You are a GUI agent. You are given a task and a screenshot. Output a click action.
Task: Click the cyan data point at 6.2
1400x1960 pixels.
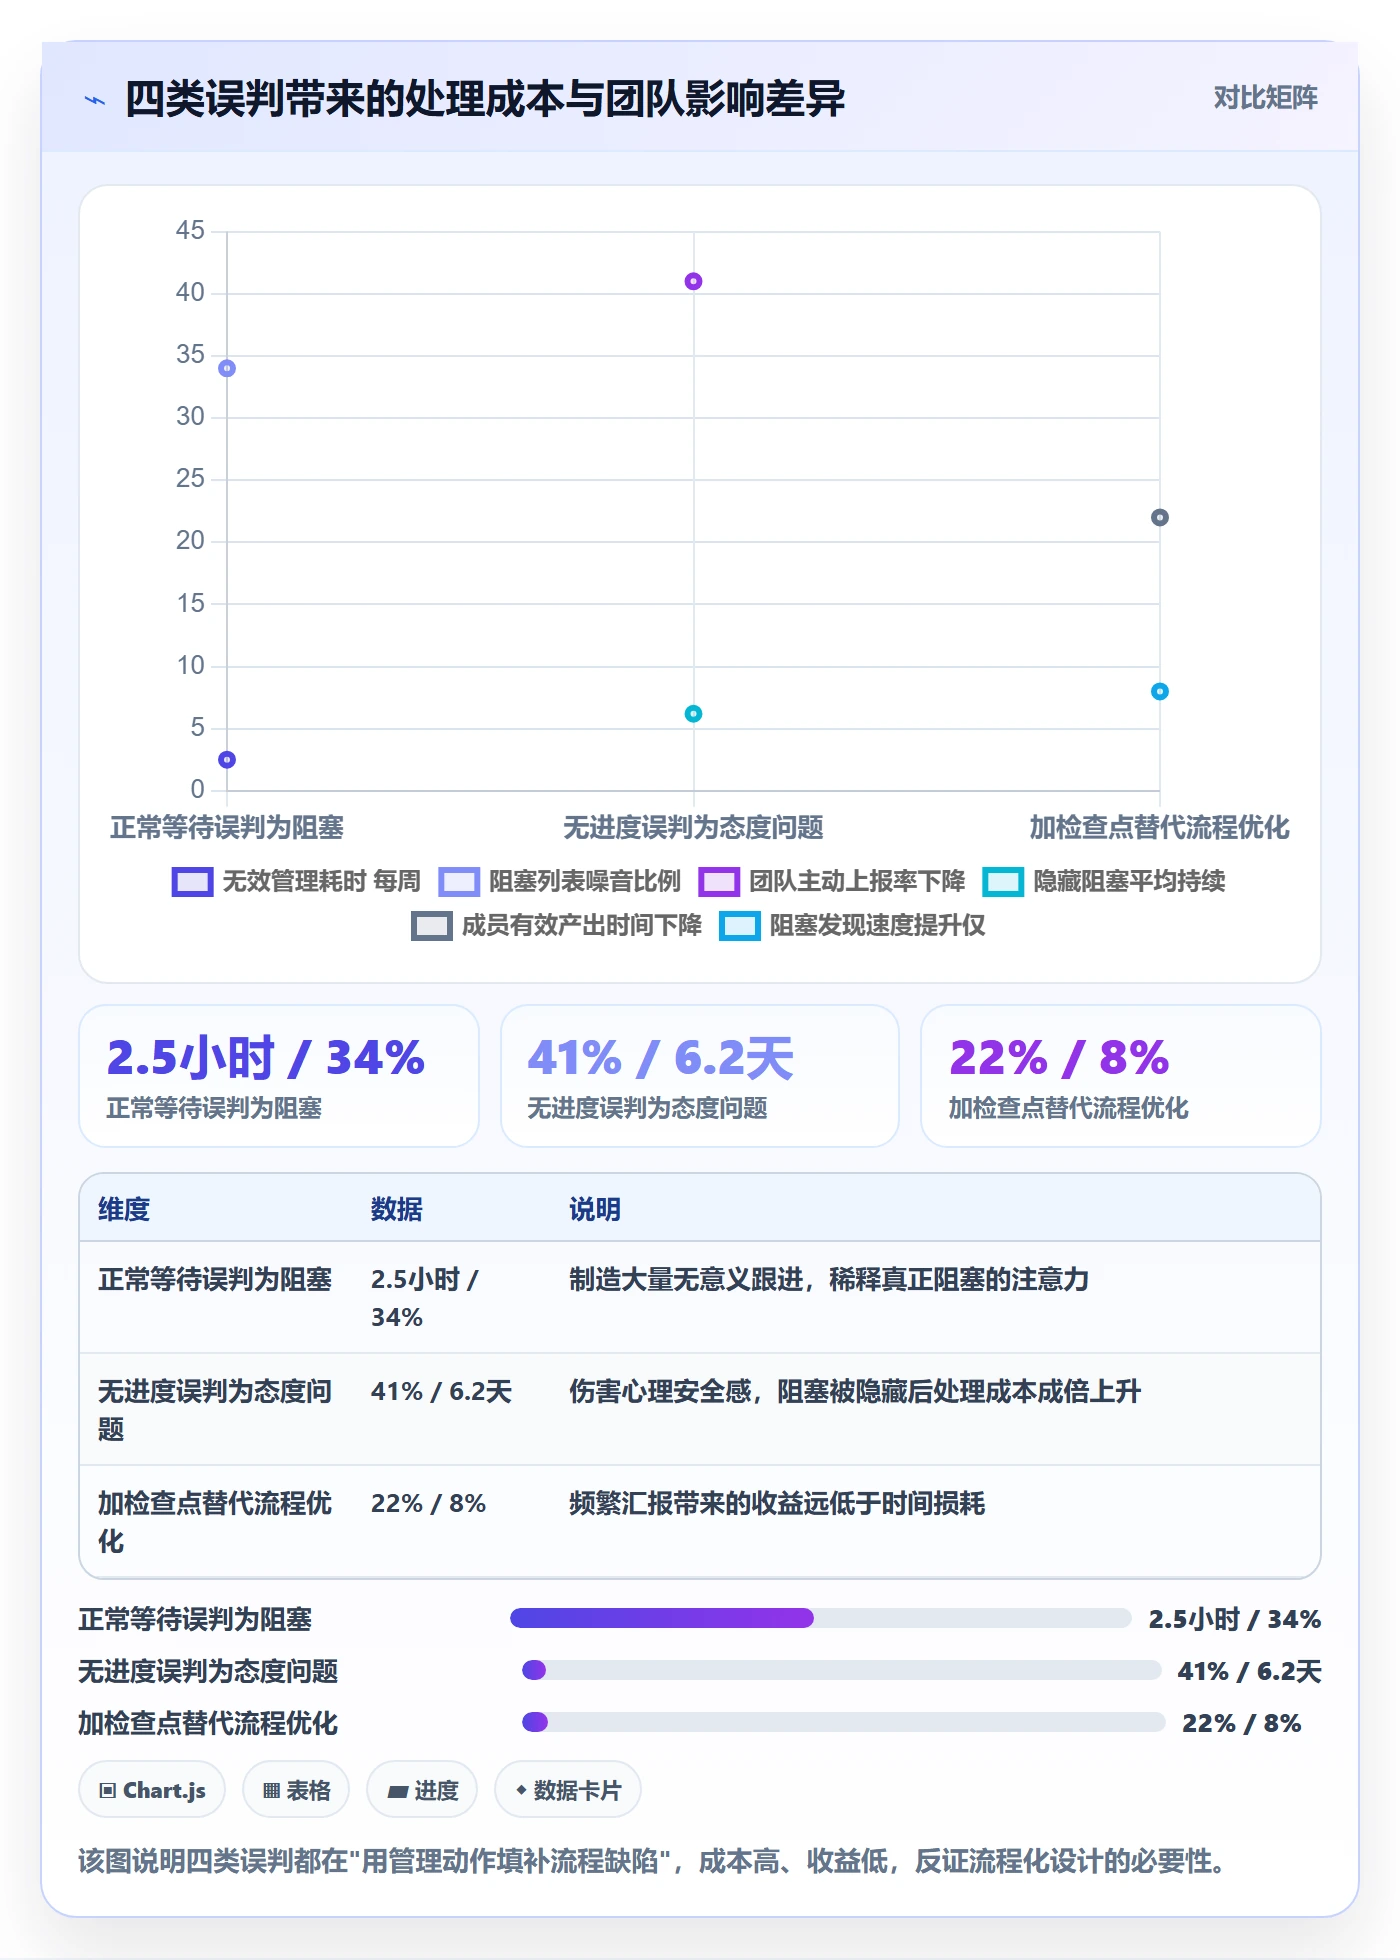tap(693, 714)
